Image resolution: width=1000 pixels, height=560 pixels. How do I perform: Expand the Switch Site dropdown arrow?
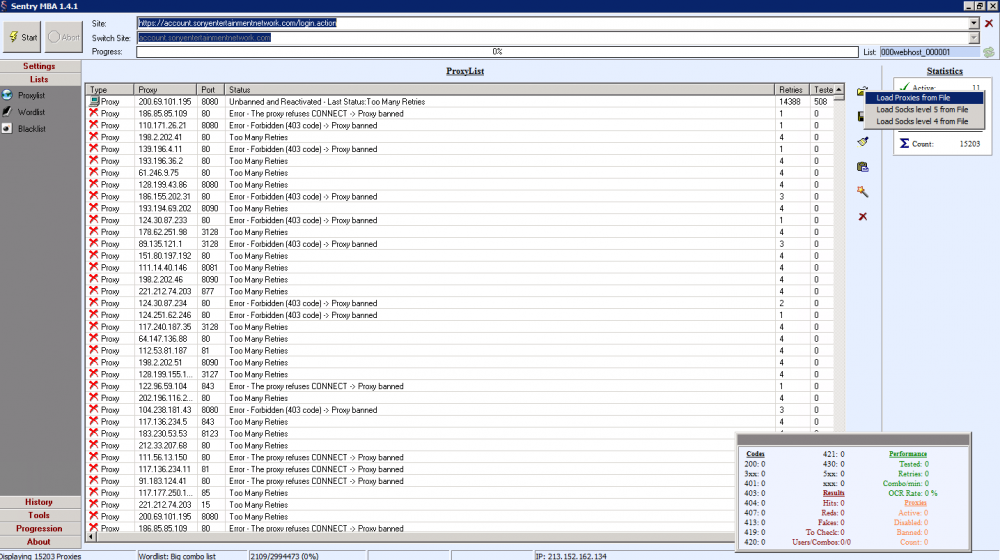[974, 38]
